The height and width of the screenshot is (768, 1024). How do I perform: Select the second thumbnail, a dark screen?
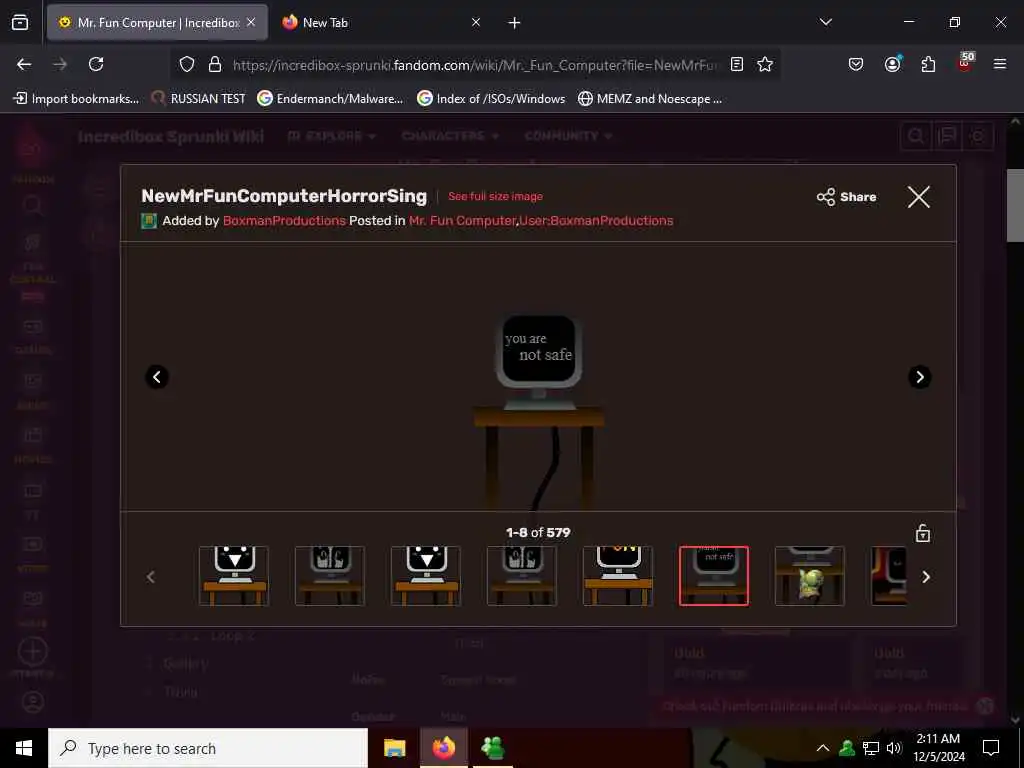coord(330,576)
